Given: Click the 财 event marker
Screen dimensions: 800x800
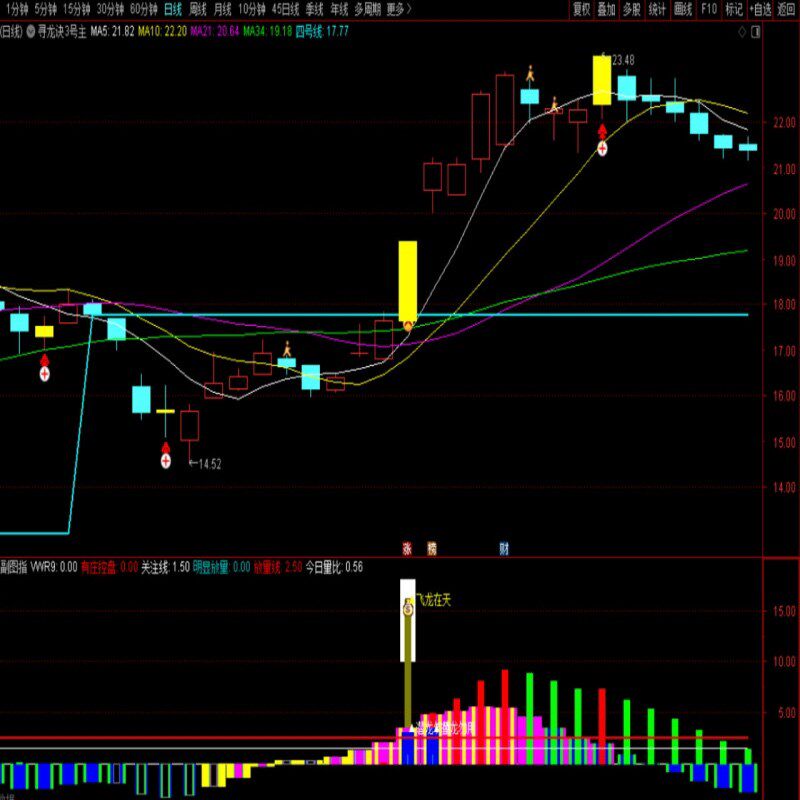Looking at the screenshot, I should click(504, 549).
